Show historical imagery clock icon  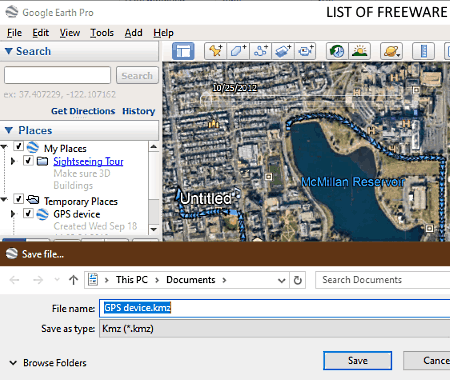(x=337, y=51)
